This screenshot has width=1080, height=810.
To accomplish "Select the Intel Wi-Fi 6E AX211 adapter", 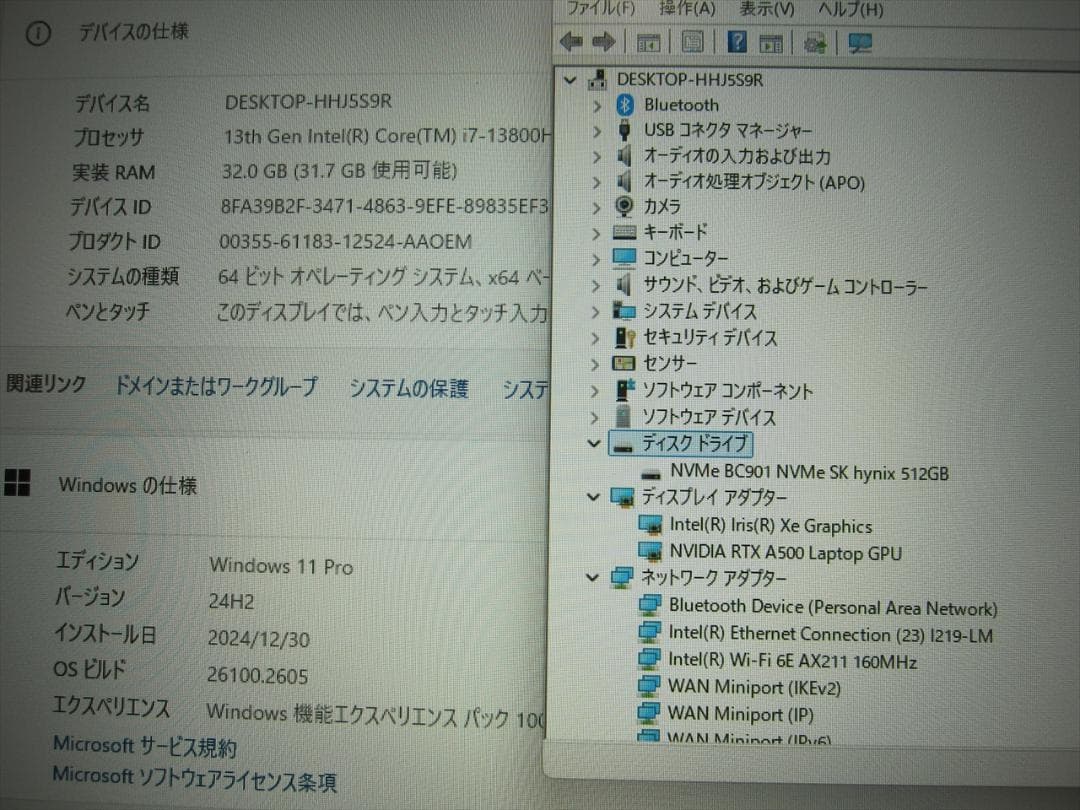I will [x=788, y=660].
